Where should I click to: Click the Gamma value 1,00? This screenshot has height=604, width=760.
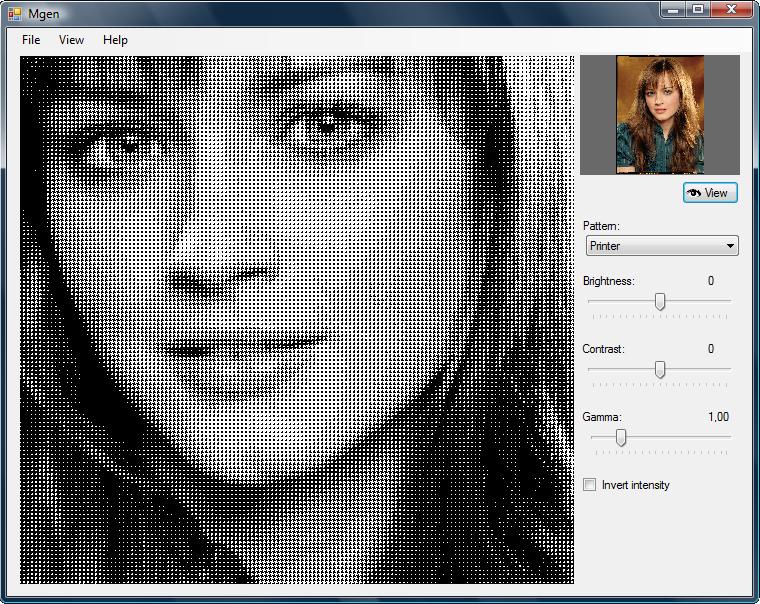point(718,417)
